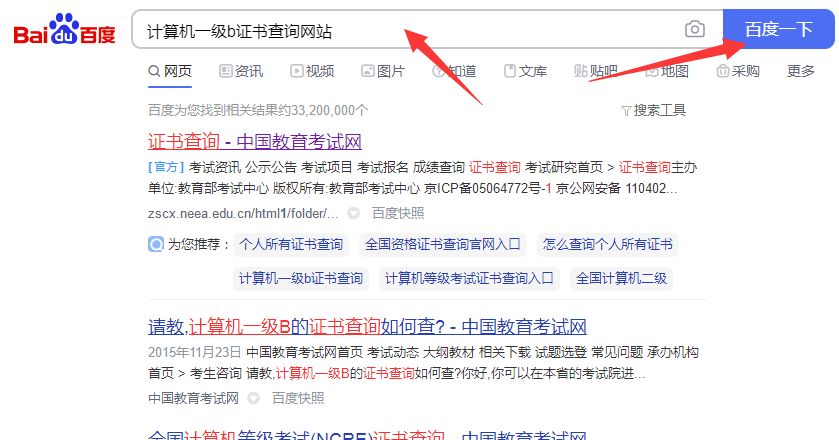The height and width of the screenshot is (440, 839).
Task: Select the 网页 tab
Action: coord(170,71)
